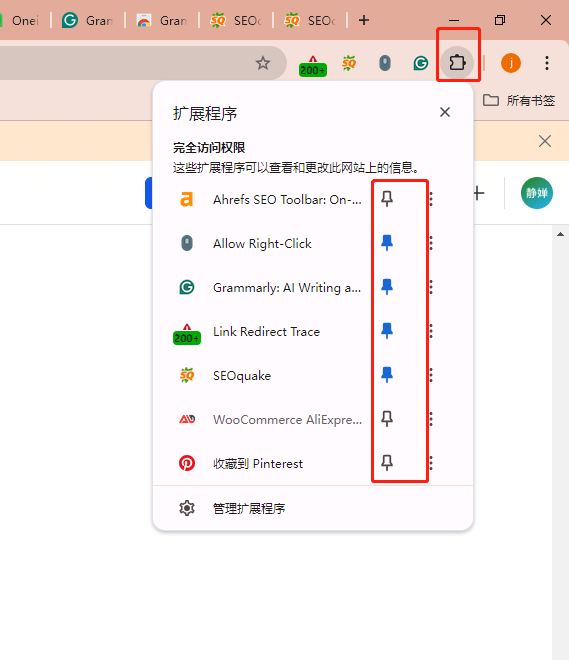This screenshot has width=569, height=660.
Task: Open the 所有书签 bookmarks folder
Action: tap(519, 100)
